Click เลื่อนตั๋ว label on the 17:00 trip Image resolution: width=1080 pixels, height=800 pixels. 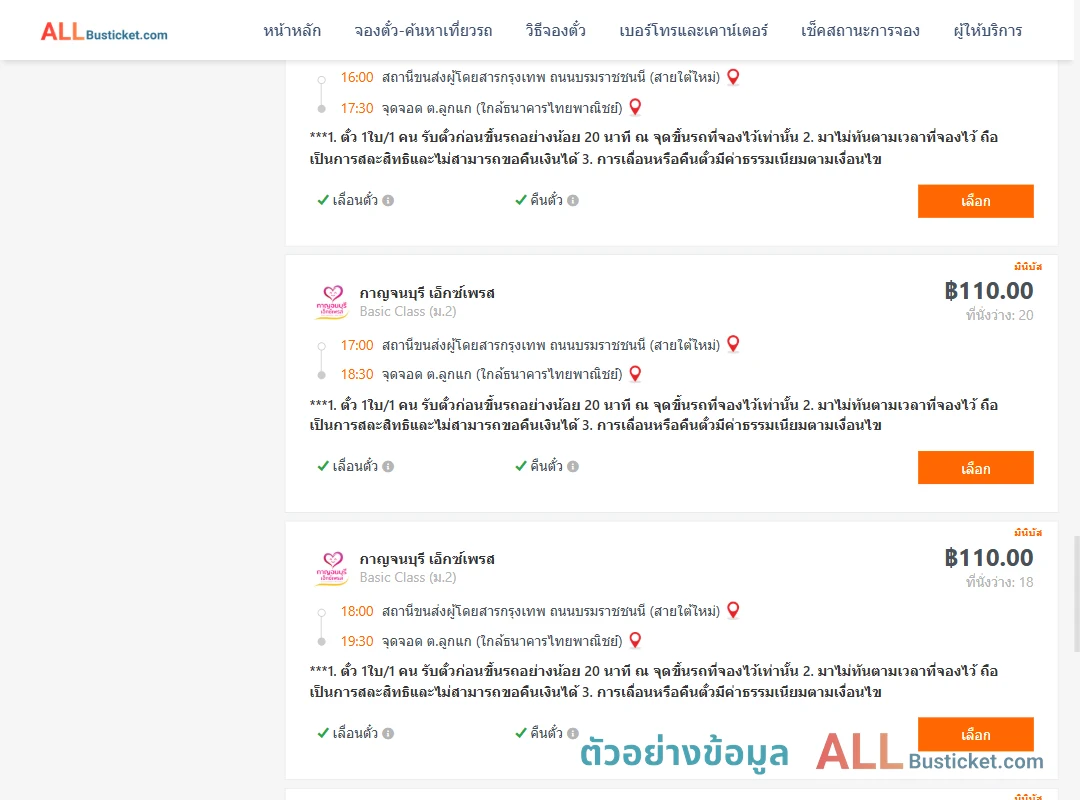pos(355,466)
